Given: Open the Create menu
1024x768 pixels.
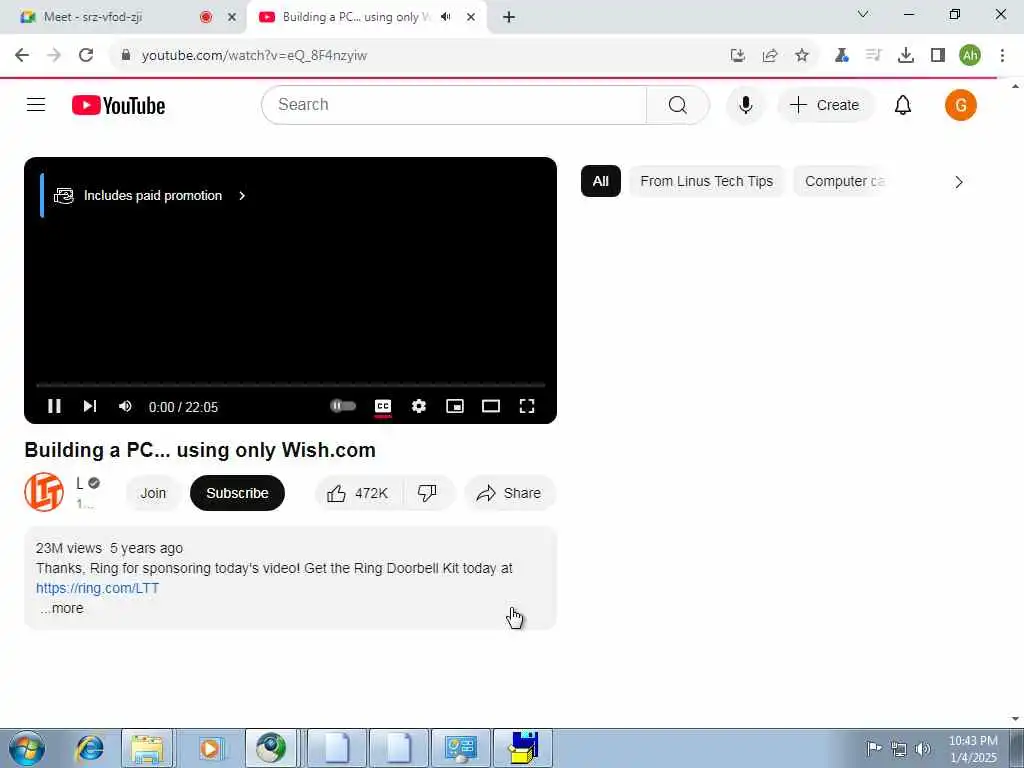Looking at the screenshot, I should pyautogui.click(x=825, y=104).
